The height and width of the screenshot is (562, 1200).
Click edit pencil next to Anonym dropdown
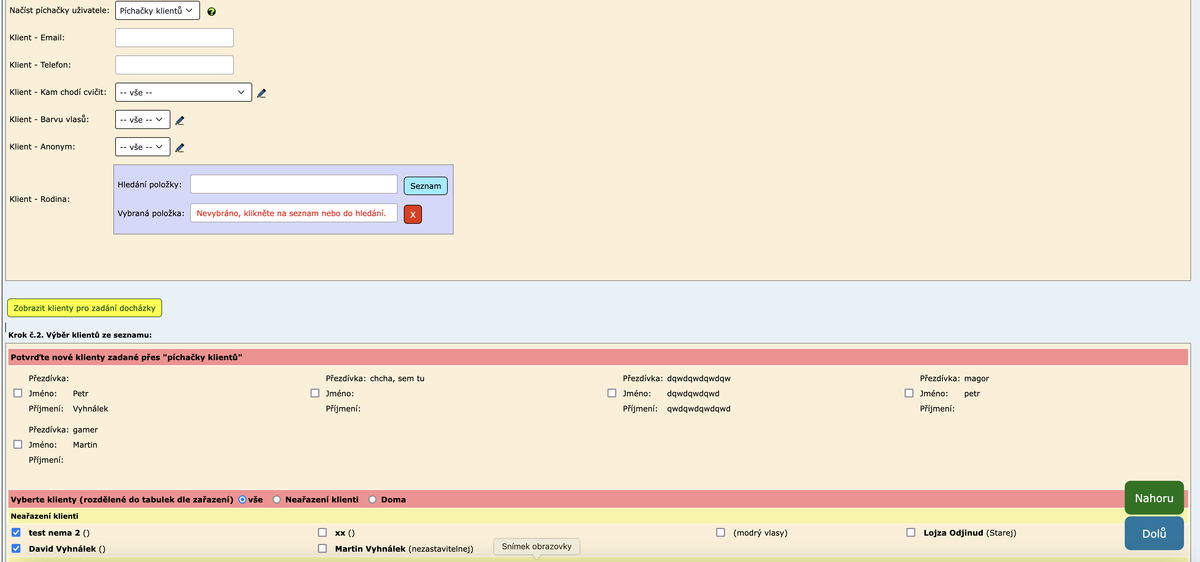point(180,148)
